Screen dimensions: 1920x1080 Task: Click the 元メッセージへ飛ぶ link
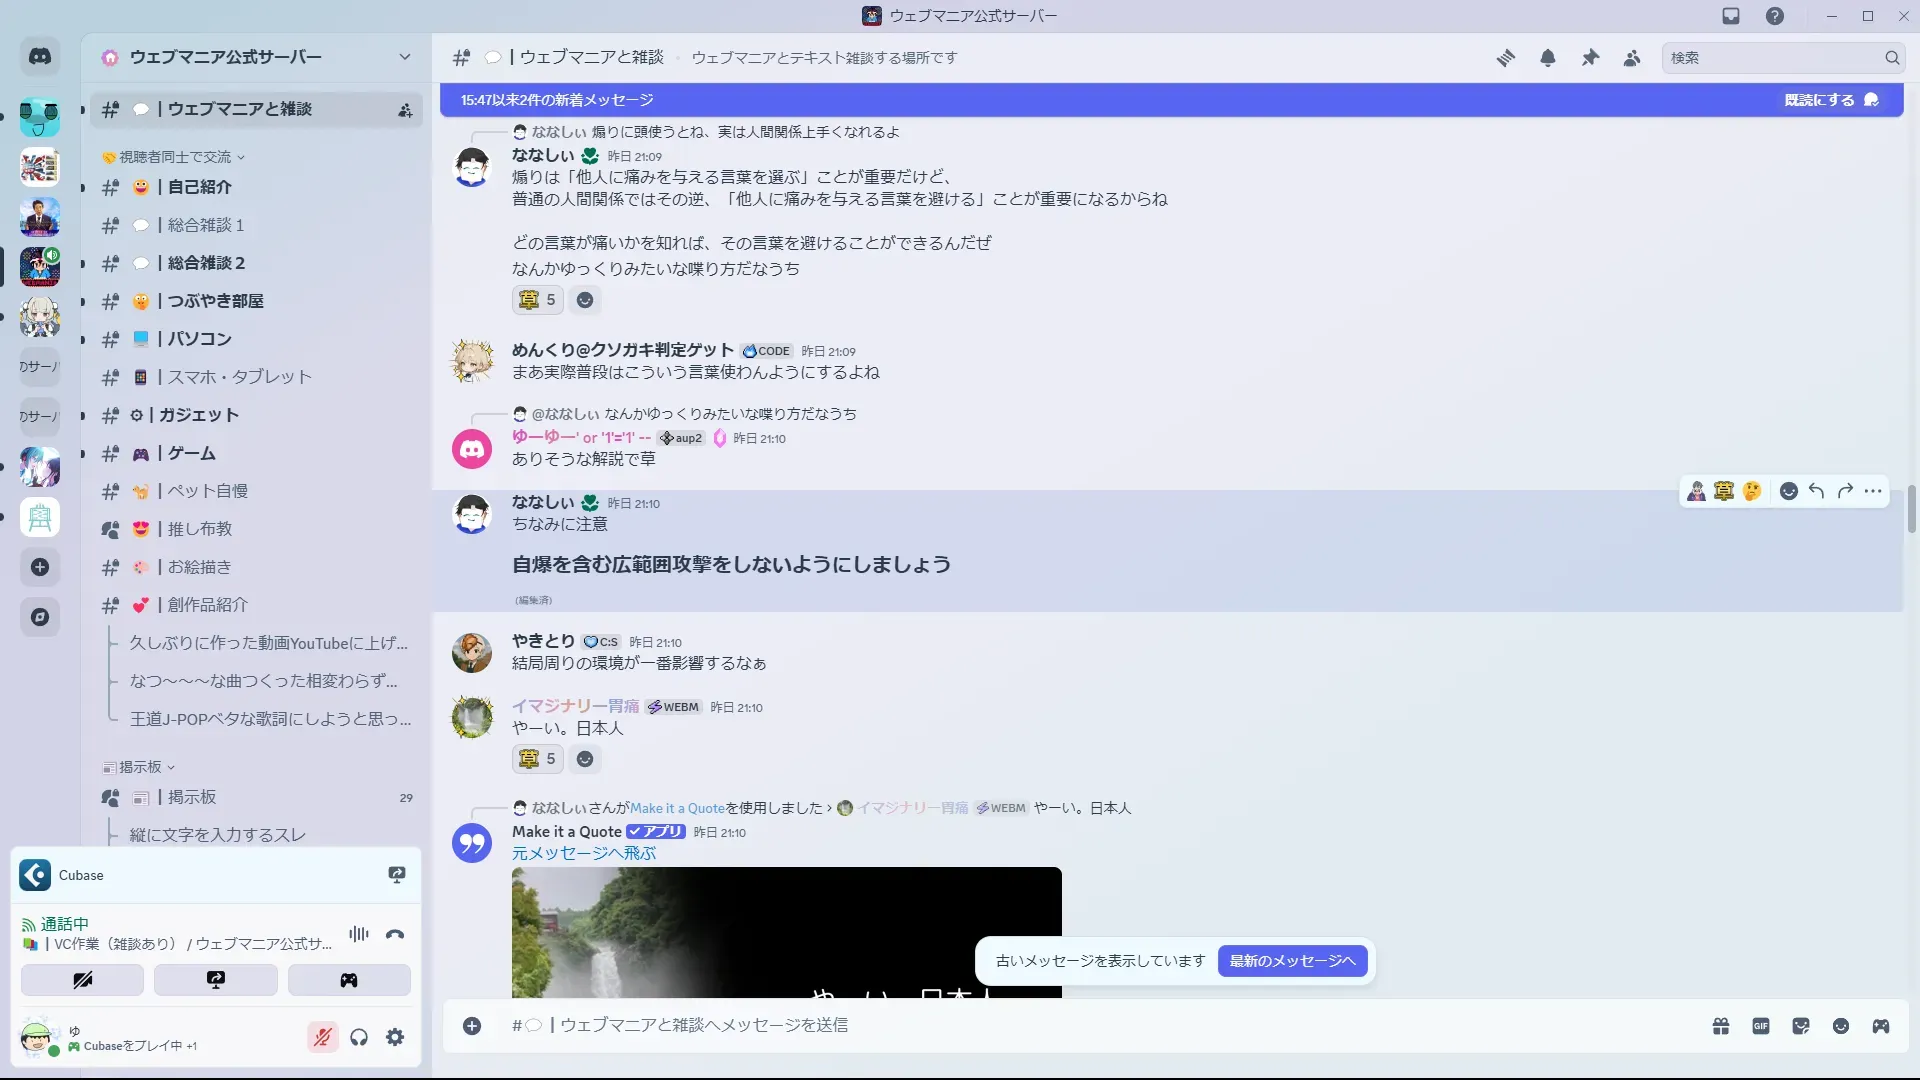(x=584, y=853)
